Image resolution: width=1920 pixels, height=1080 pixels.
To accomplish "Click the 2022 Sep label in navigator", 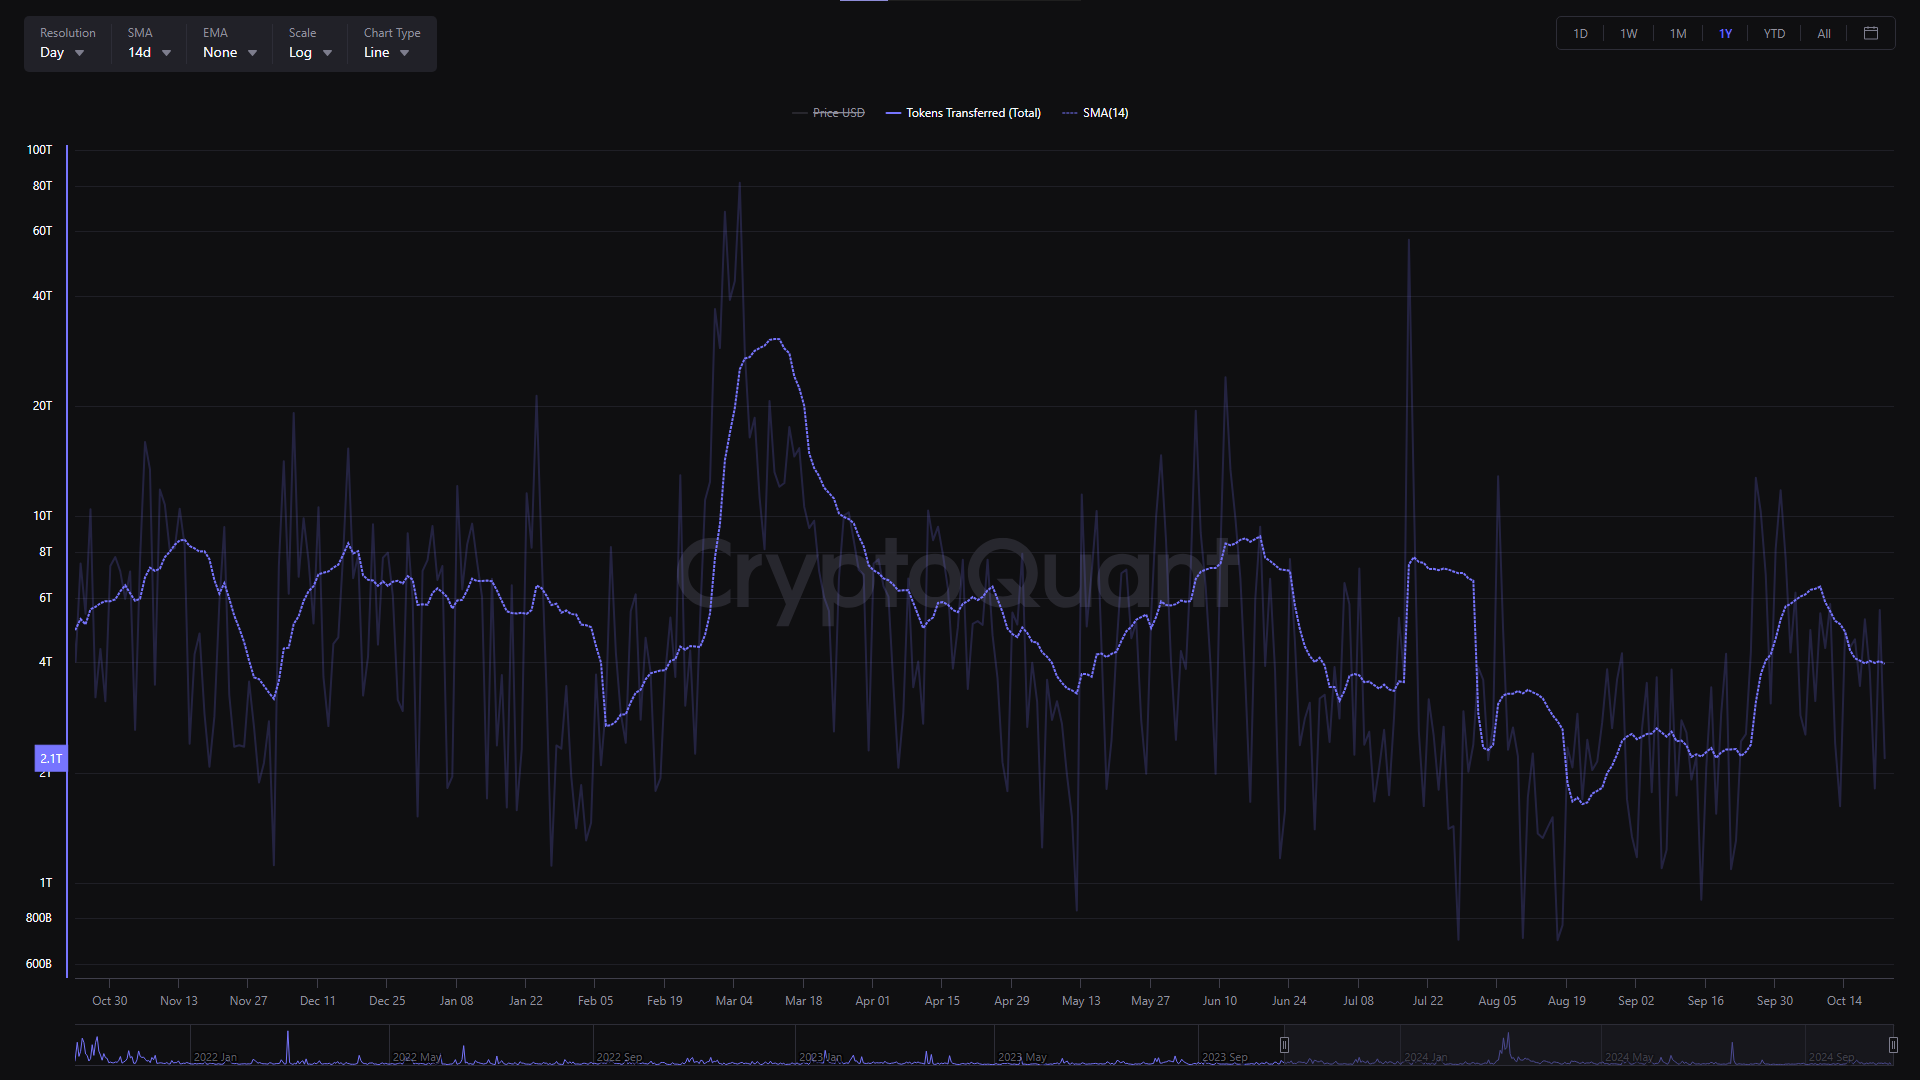I will pyautogui.click(x=619, y=1057).
